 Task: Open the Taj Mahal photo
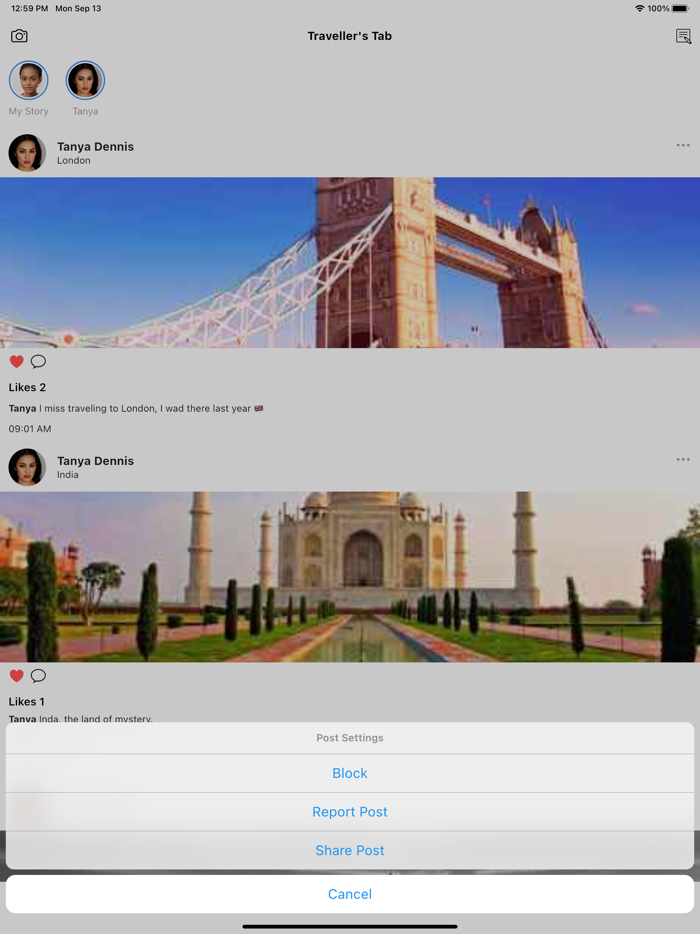point(350,577)
